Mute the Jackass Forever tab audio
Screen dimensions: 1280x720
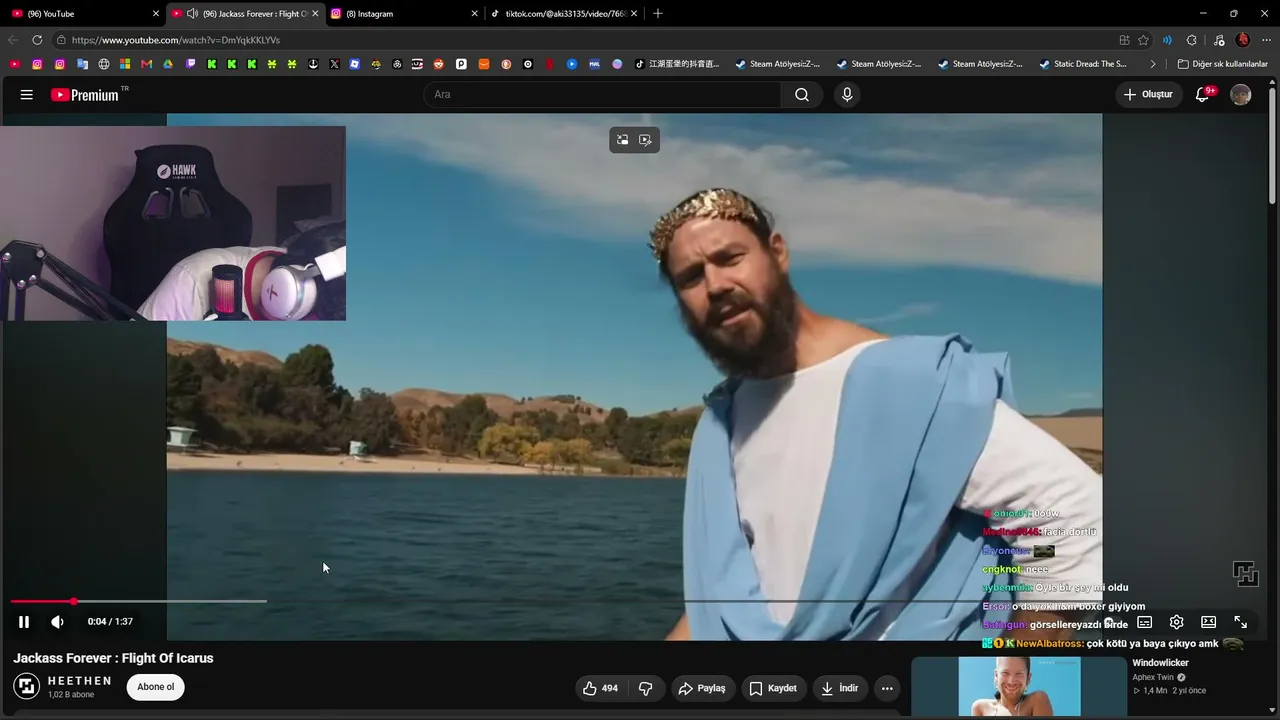[192, 14]
